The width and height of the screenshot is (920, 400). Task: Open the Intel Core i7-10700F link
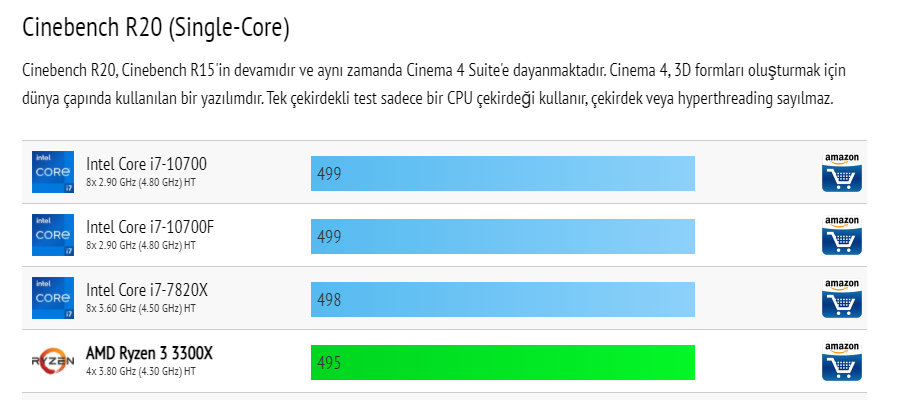click(x=150, y=227)
